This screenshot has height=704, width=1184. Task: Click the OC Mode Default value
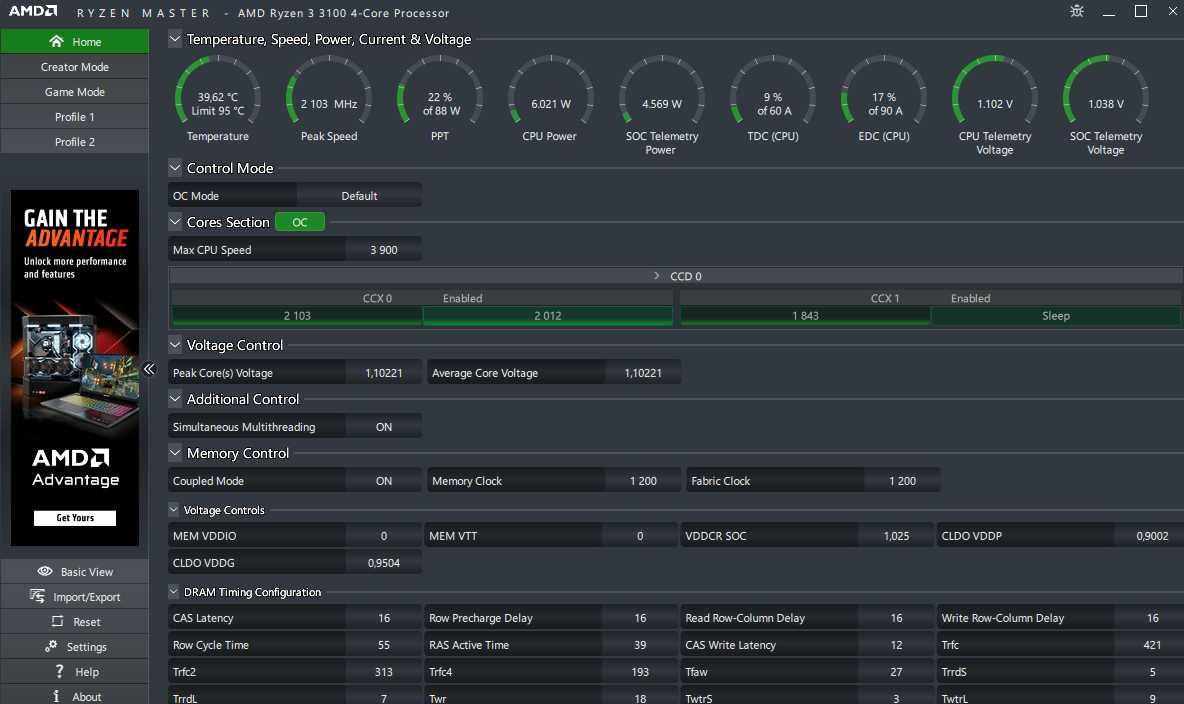[x=359, y=196]
